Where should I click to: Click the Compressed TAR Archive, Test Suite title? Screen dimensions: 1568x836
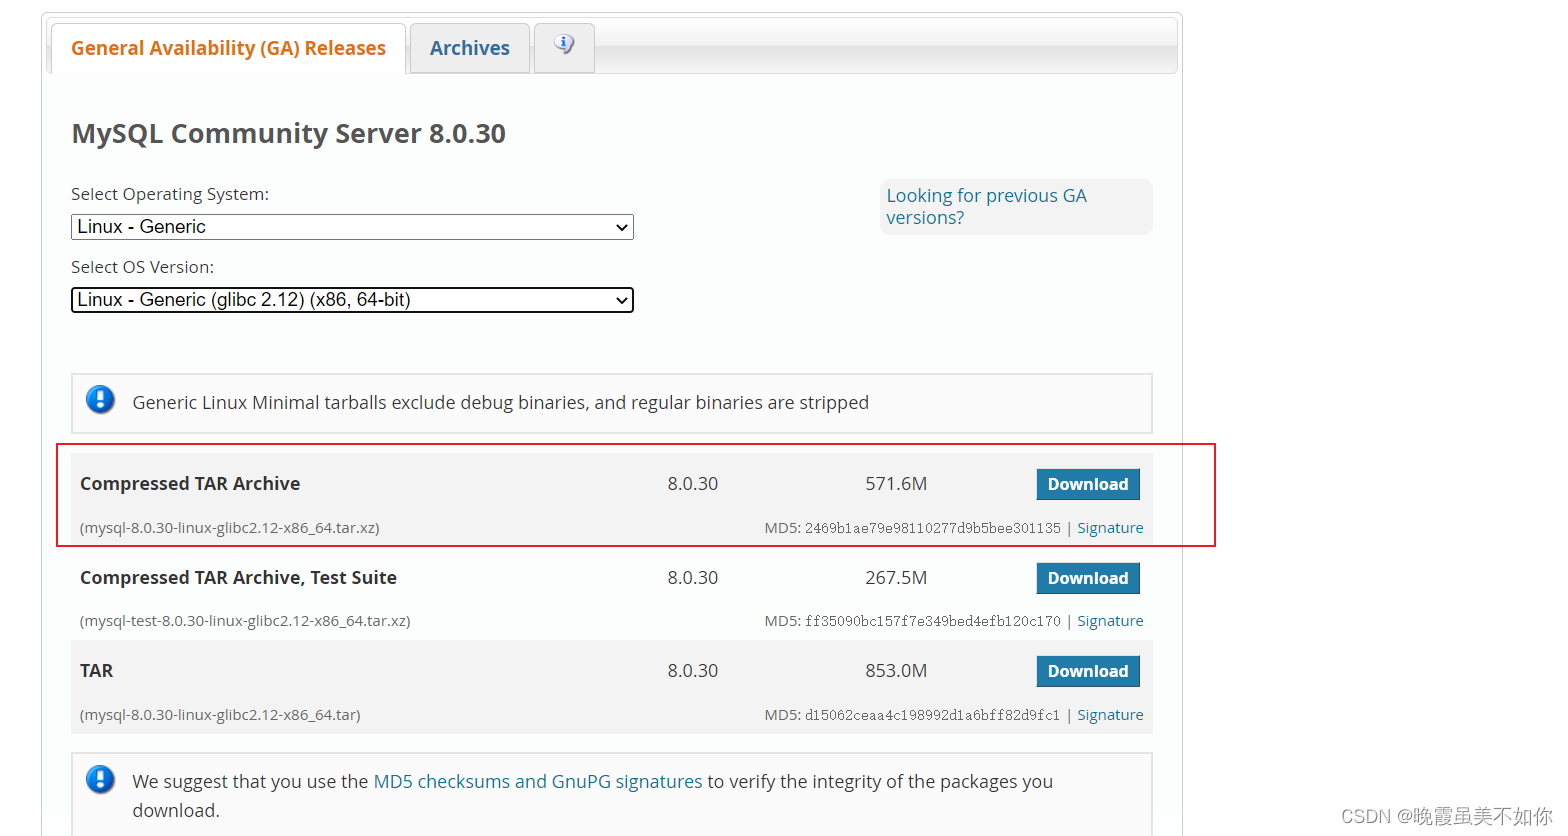238,578
